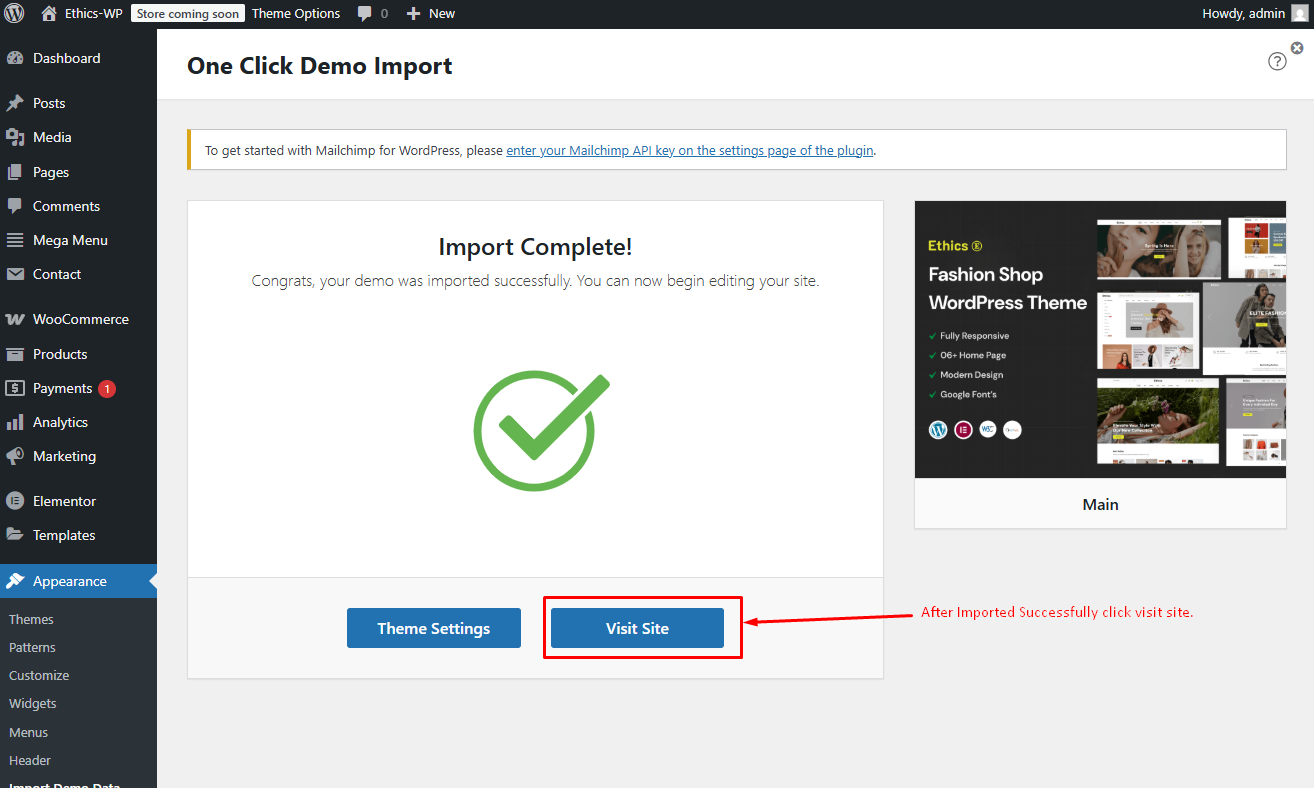
Task: Click the Analytics bar chart icon
Action: [15, 422]
